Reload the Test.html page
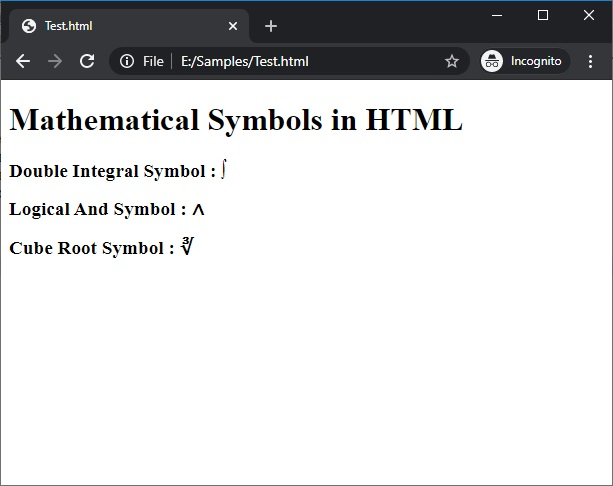 coord(87,61)
